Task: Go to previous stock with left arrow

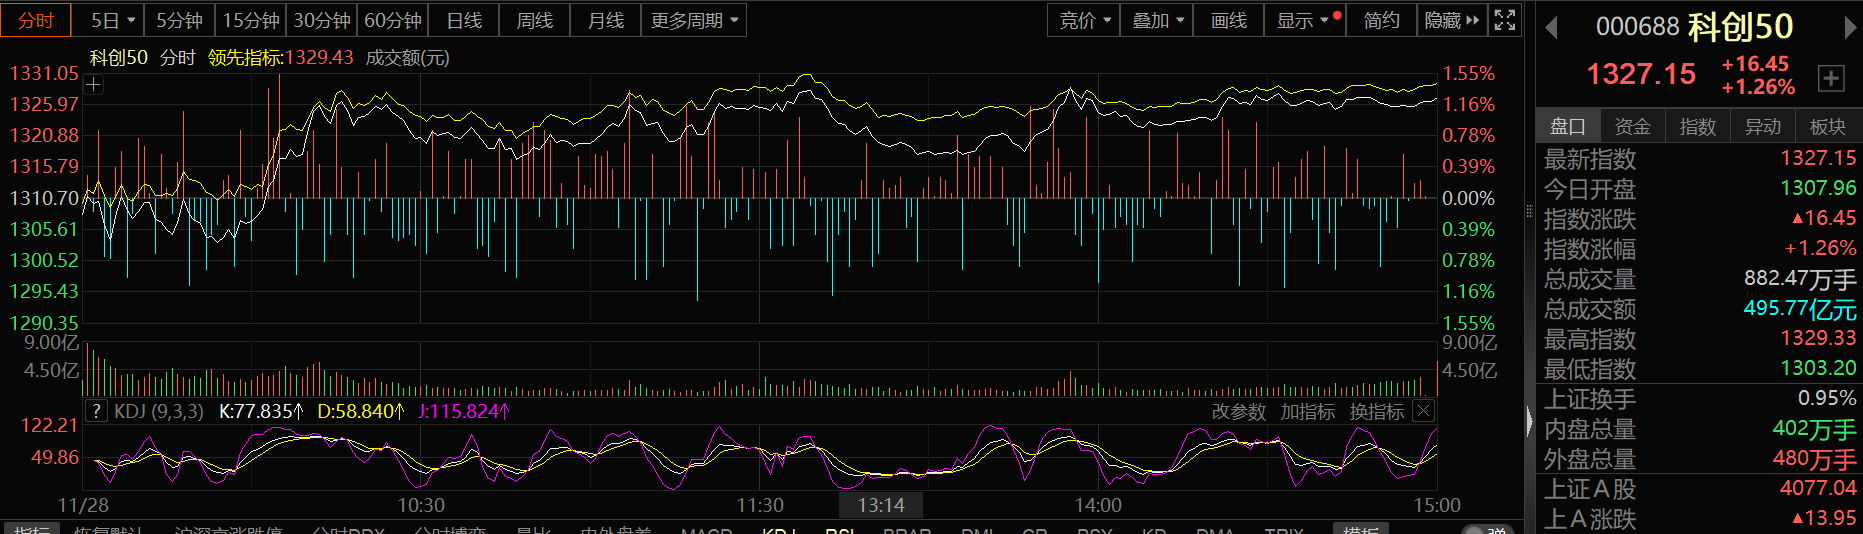Action: (x=1552, y=28)
